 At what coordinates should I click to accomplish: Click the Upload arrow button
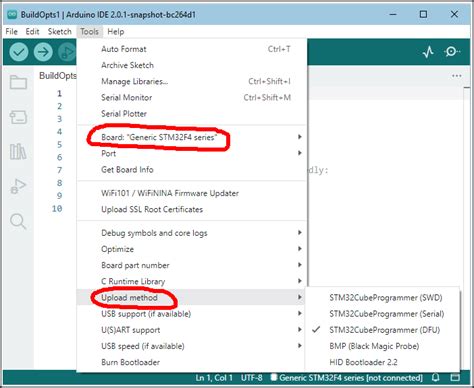pyautogui.click(x=43, y=52)
